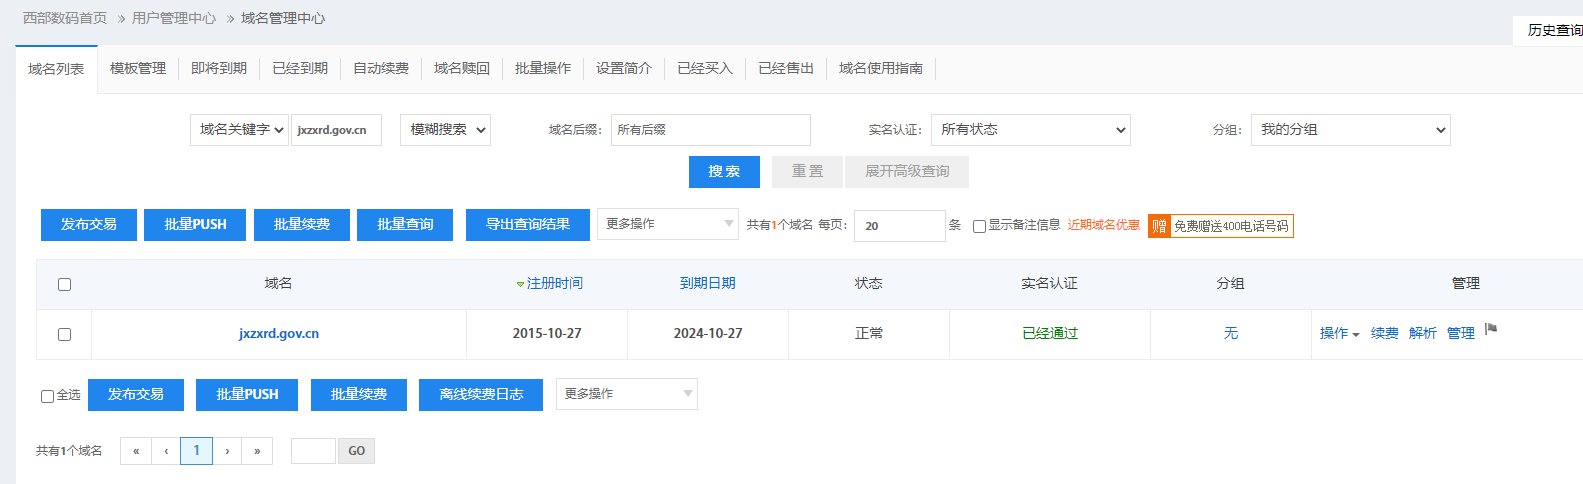Go to the first page with the double arrow
The height and width of the screenshot is (484, 1583).
136,451
